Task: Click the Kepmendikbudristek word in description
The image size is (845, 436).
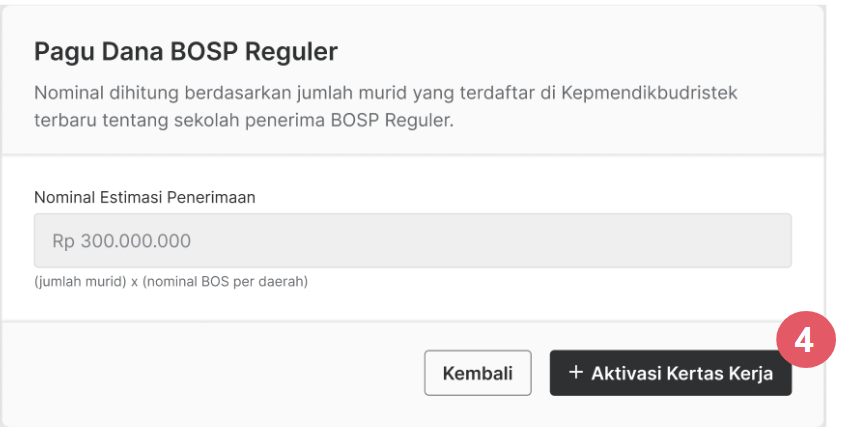Action: 649,93
